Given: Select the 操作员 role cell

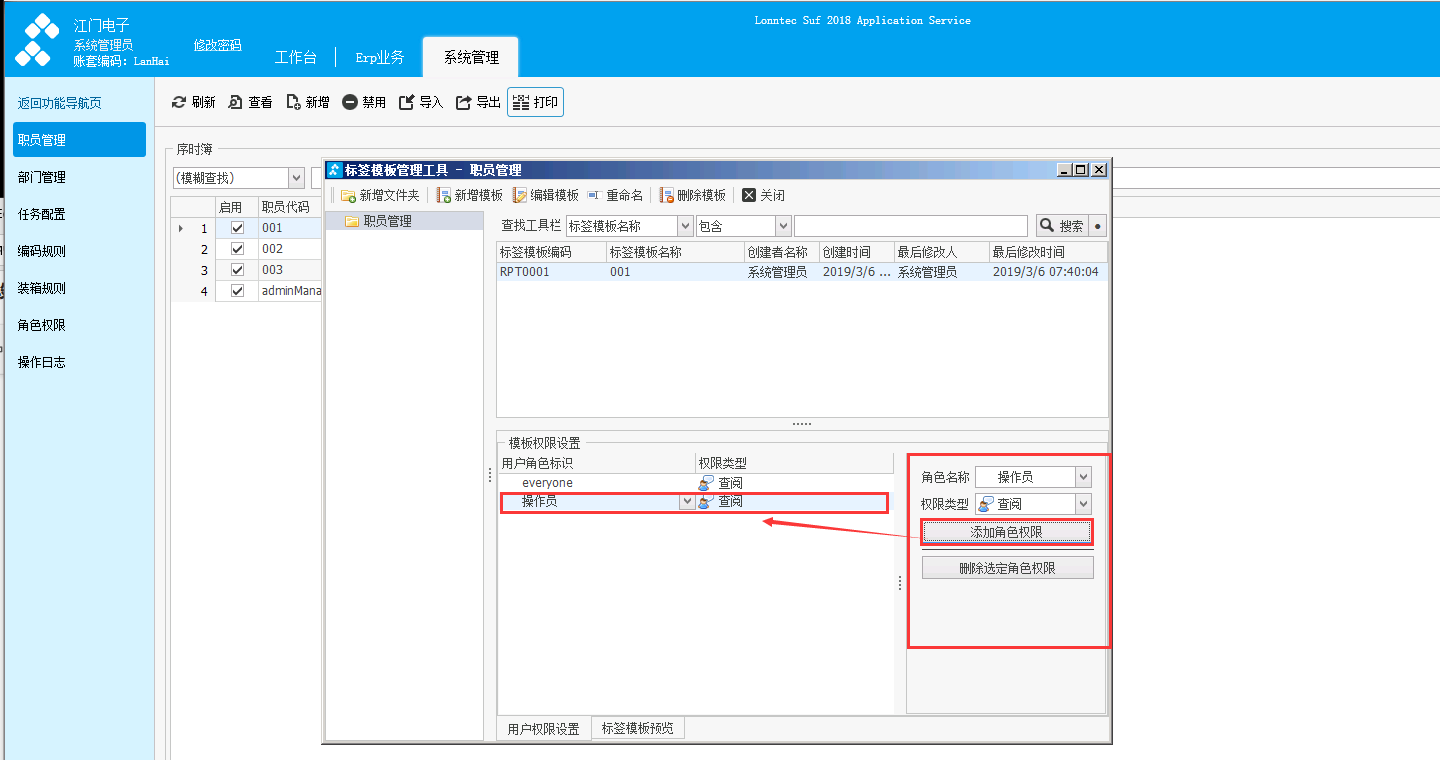Looking at the screenshot, I should 588,502.
